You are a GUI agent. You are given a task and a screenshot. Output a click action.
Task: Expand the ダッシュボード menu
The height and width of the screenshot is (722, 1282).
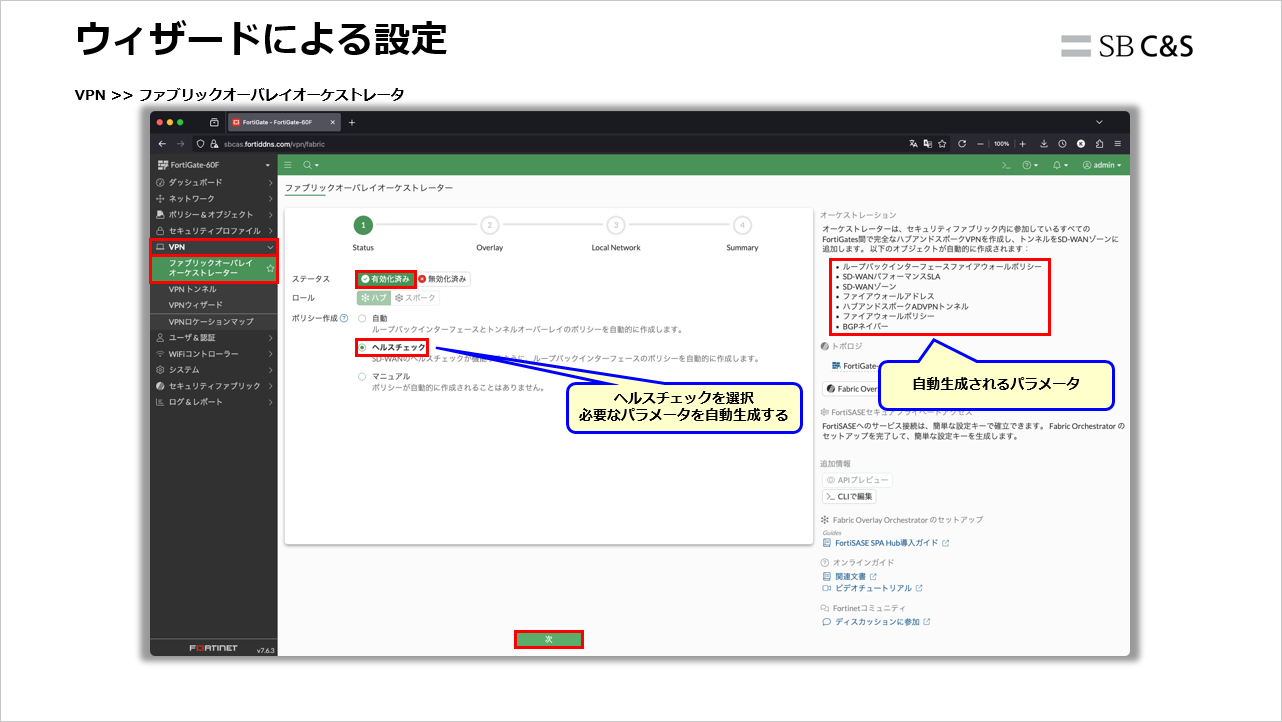click(x=214, y=182)
